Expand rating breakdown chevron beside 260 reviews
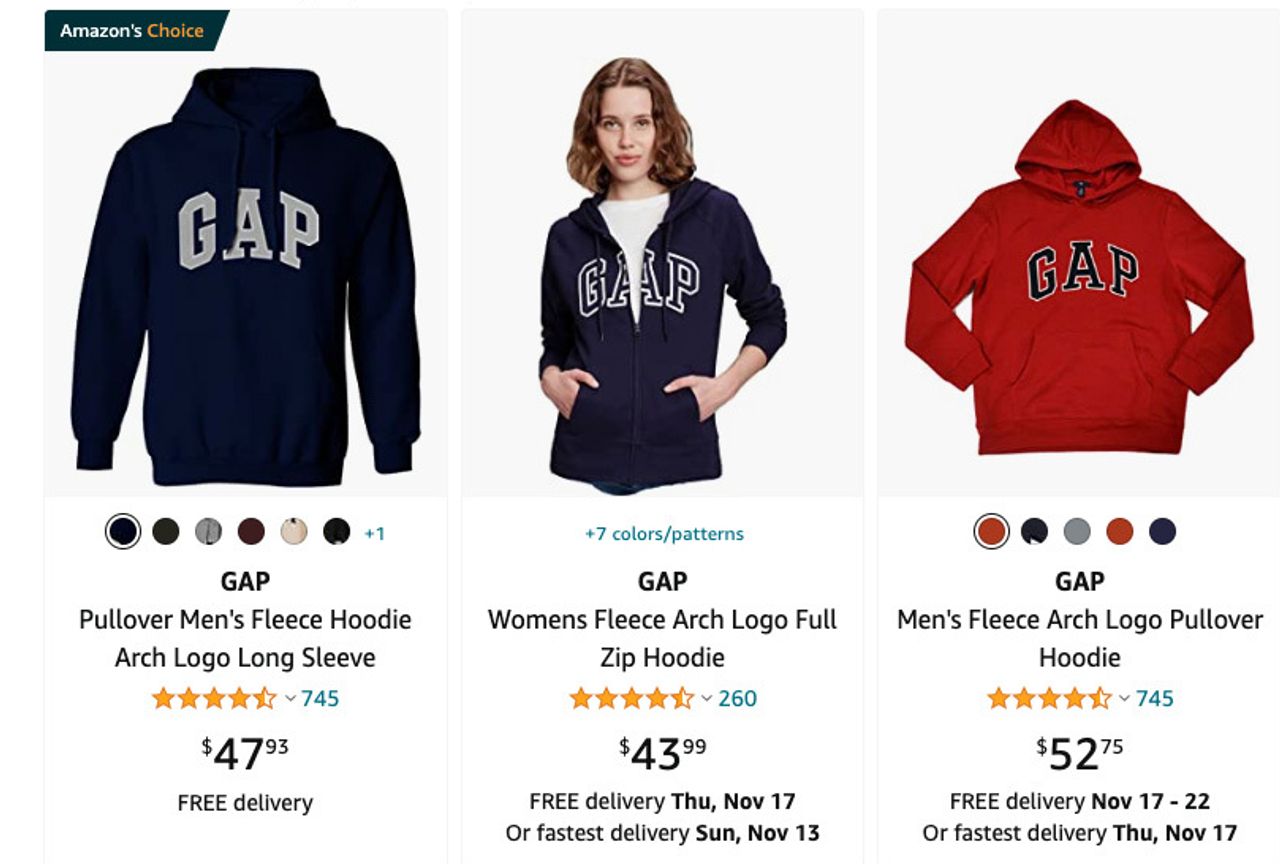The width and height of the screenshot is (1280, 864). click(707, 698)
